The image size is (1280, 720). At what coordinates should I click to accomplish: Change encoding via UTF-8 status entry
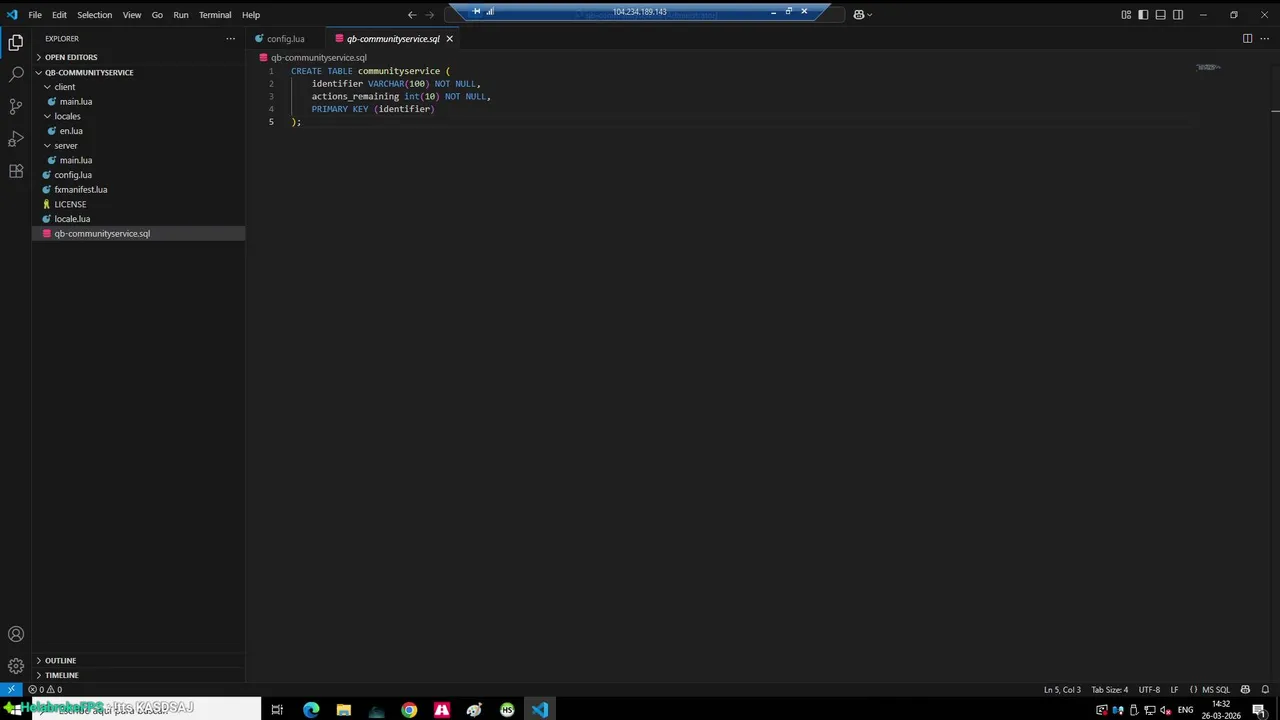coord(1149,690)
